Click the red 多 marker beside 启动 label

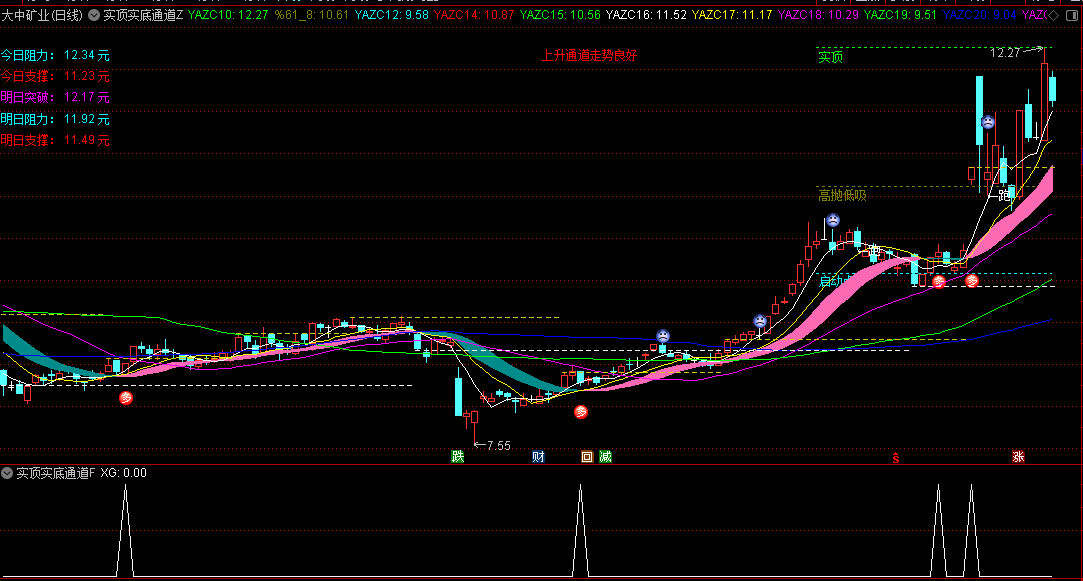[x=939, y=282]
